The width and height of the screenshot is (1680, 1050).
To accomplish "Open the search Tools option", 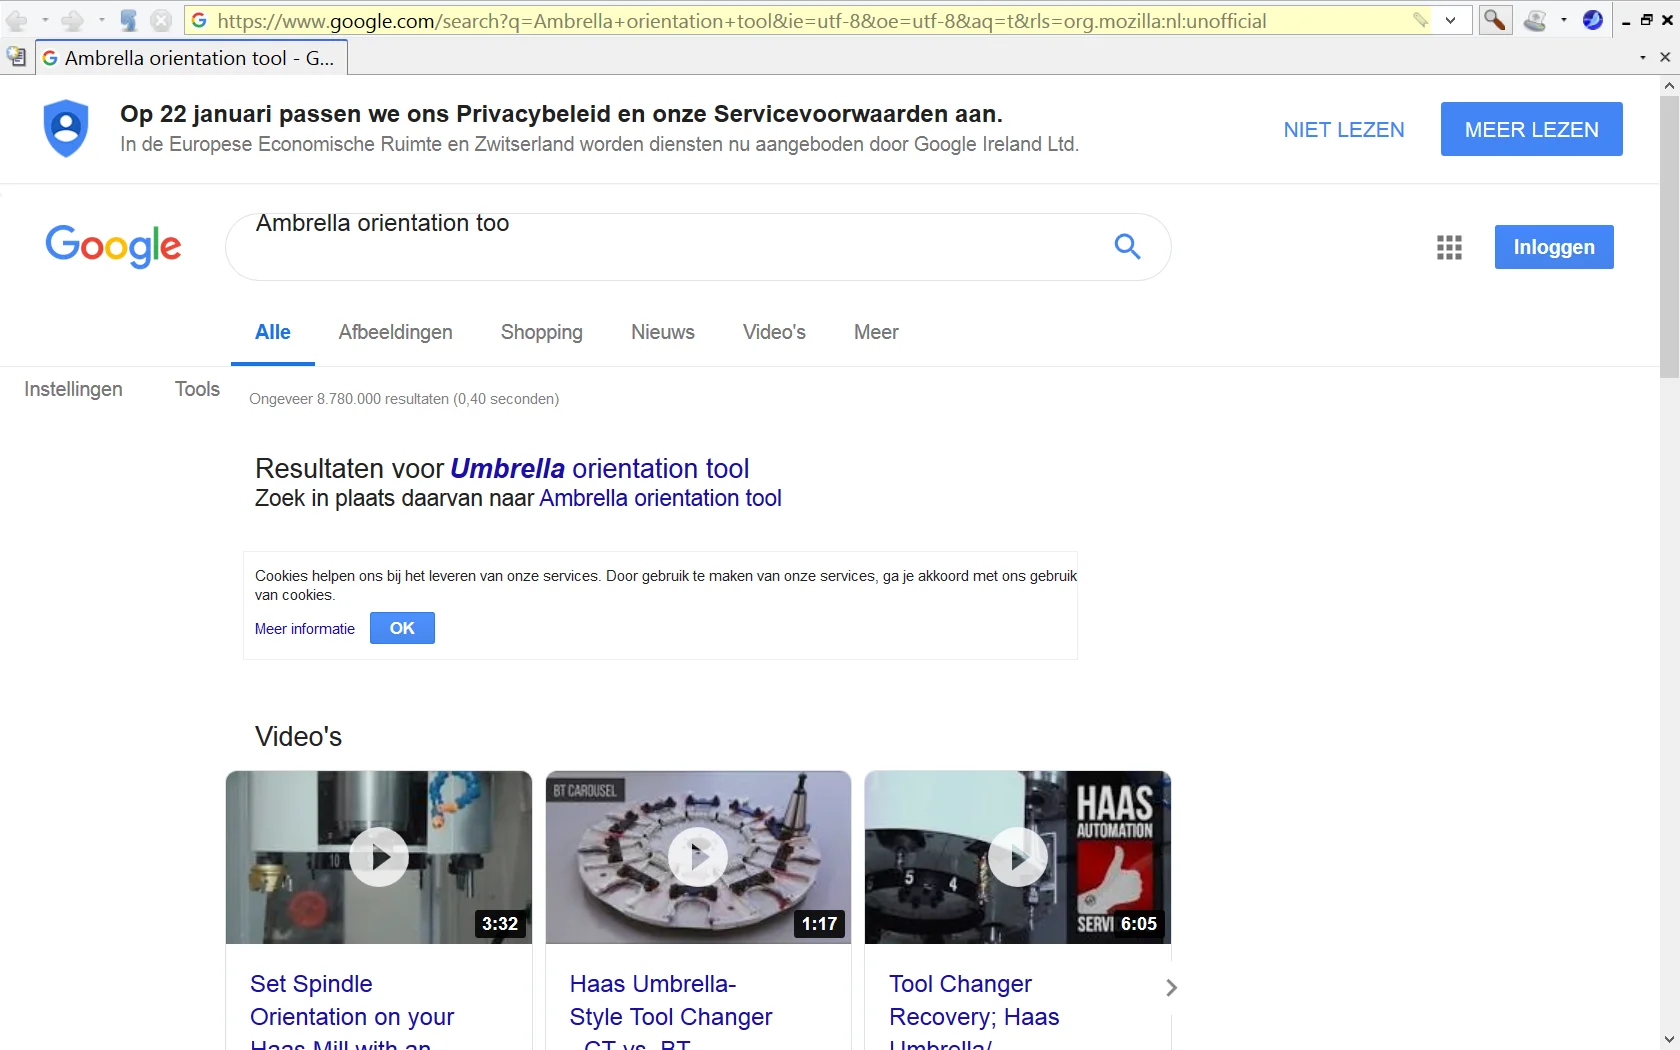I will tap(197, 389).
